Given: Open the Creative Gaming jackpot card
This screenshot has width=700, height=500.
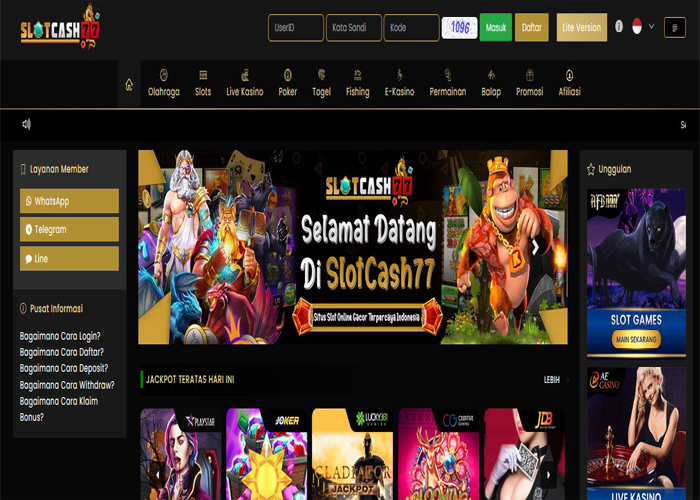Looking at the screenshot, I should [438, 454].
